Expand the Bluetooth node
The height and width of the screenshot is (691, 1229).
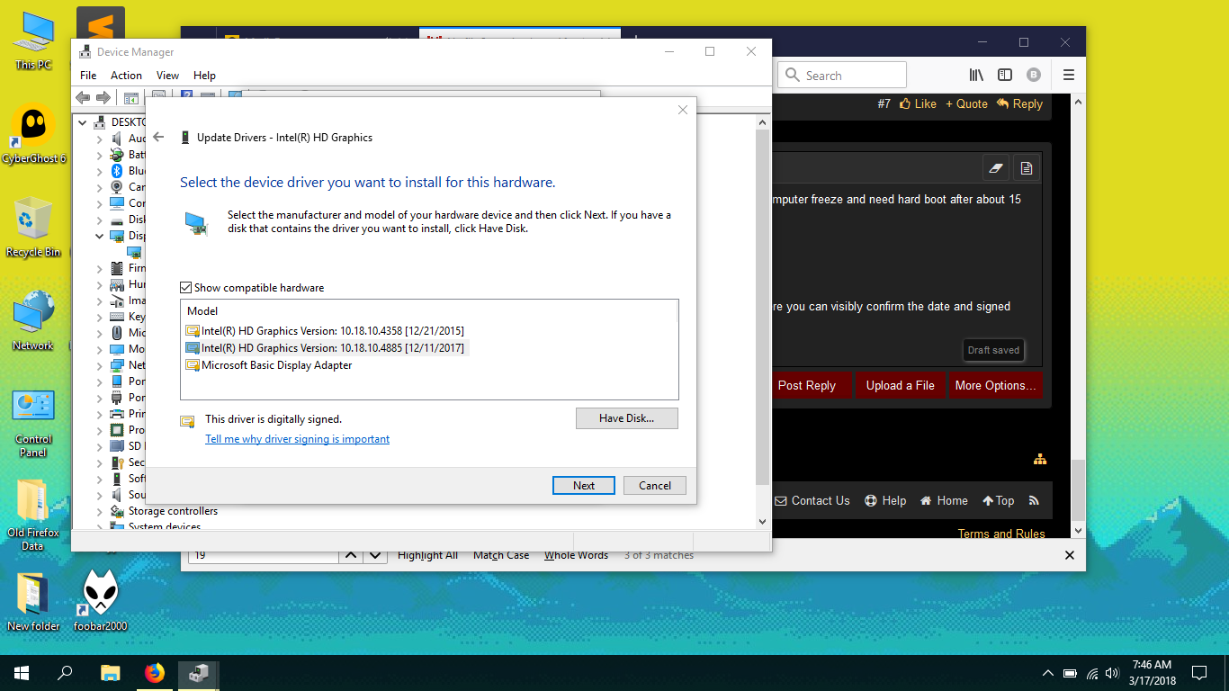(99, 171)
